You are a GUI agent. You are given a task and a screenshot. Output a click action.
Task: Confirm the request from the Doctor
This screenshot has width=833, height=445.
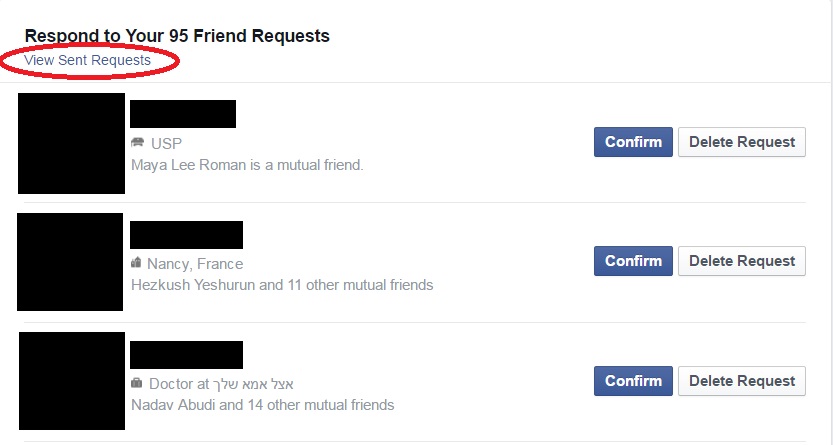(x=633, y=381)
